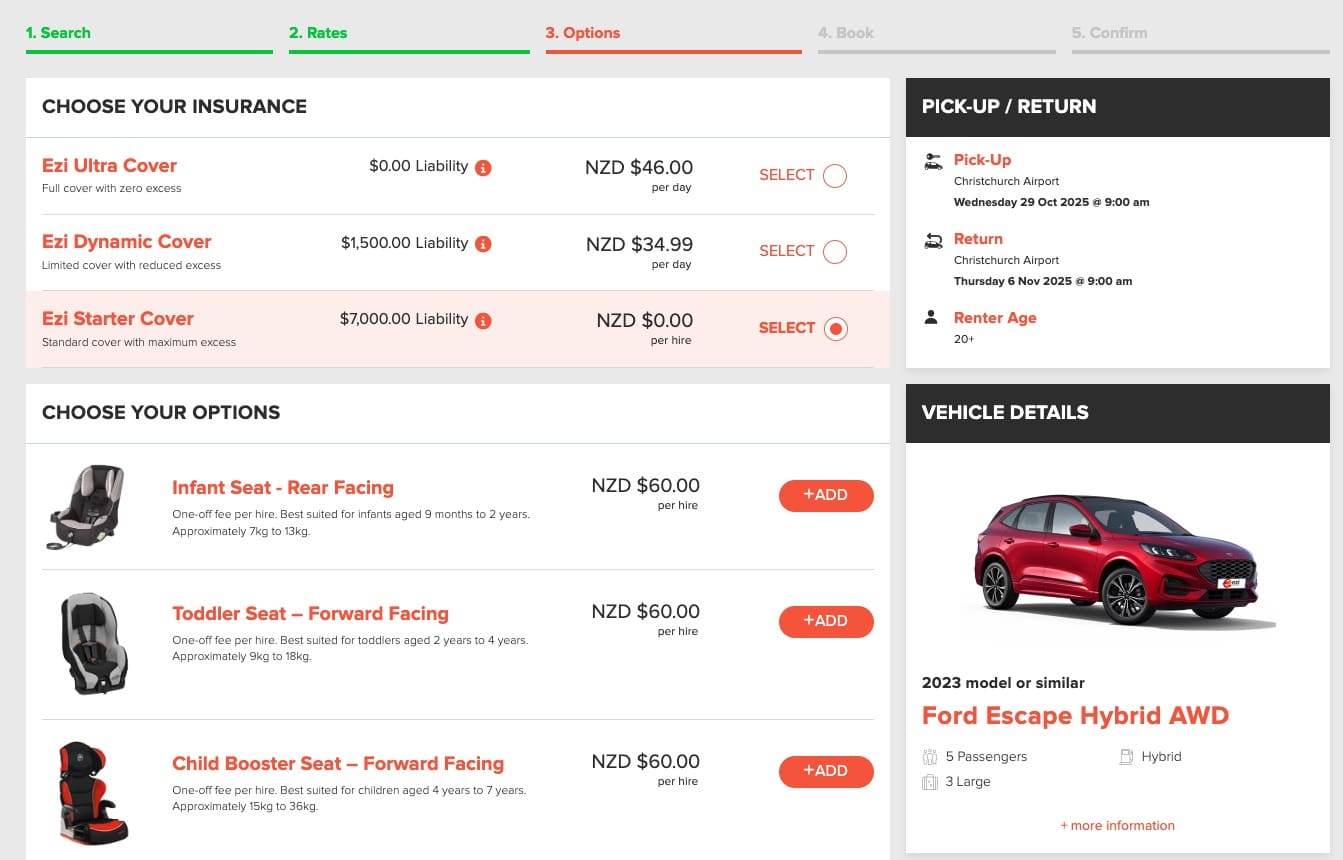Click the Return arrows car icon
Image resolution: width=1343 pixels, height=860 pixels.
[933, 240]
